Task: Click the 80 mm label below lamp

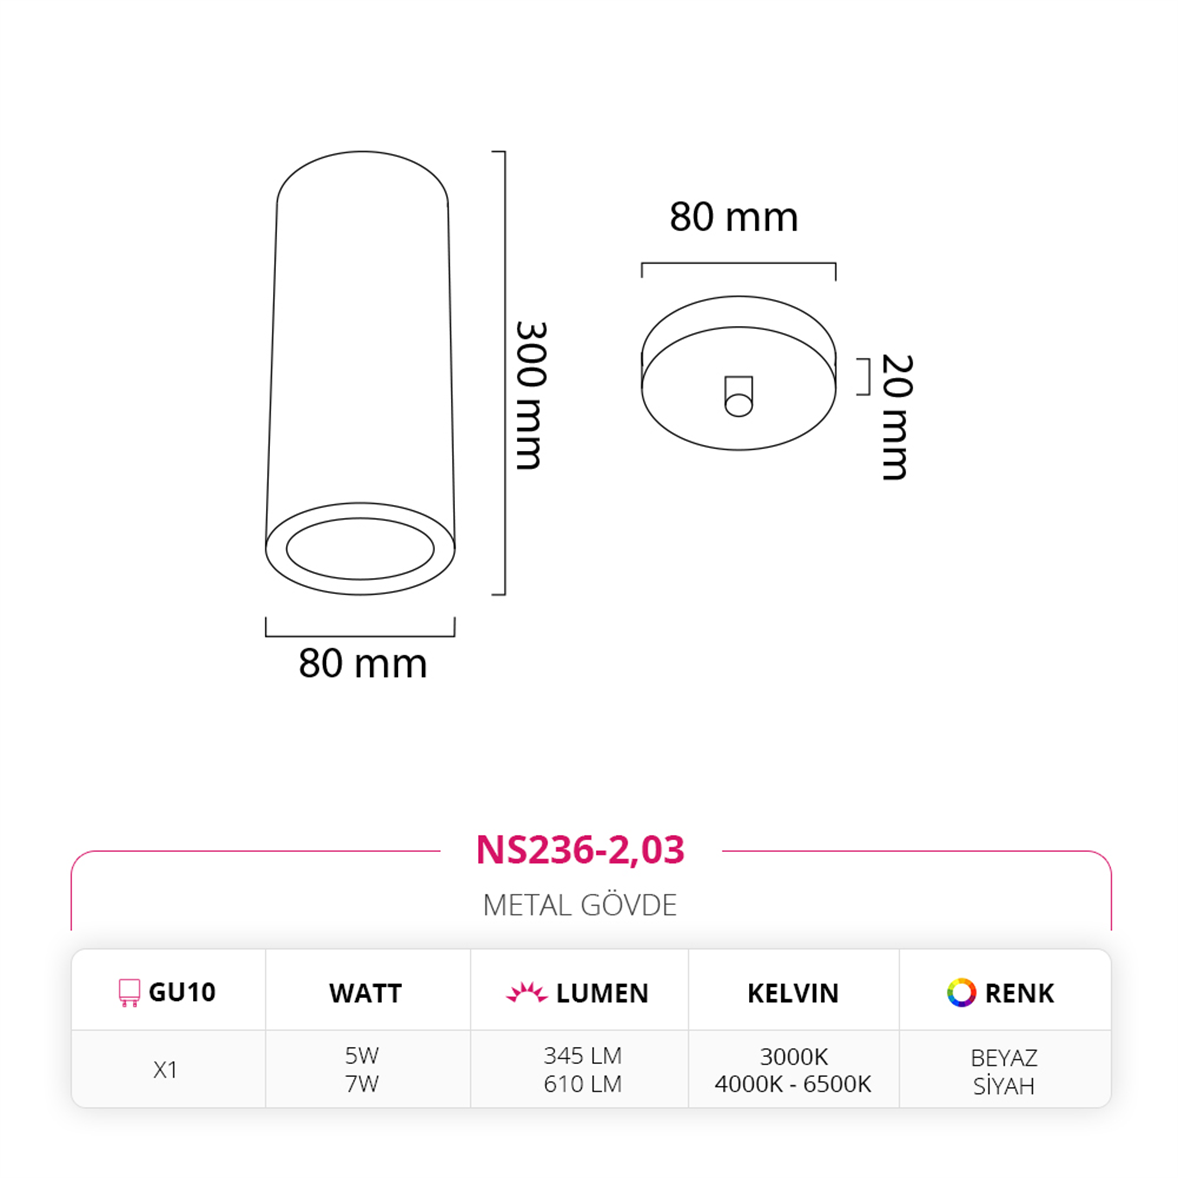Action: coord(363,663)
